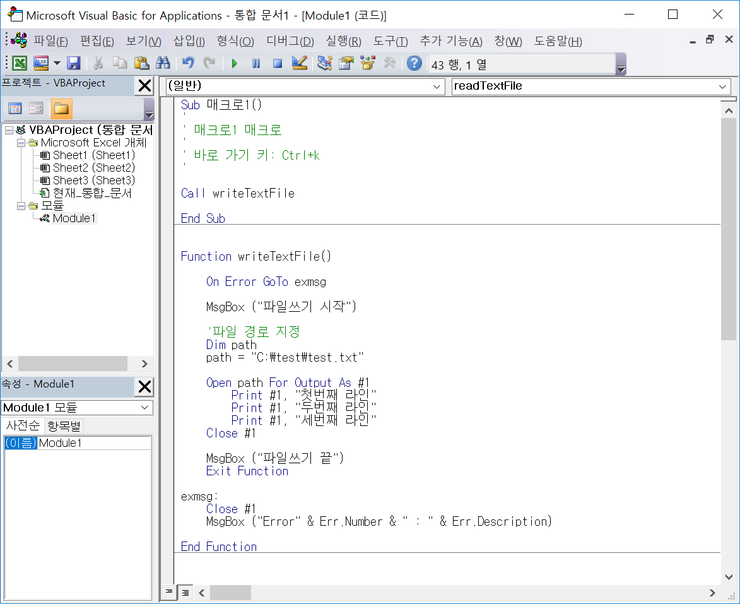Image resolution: width=740 pixels, height=604 pixels.
Task: Click the Break pause icon in toolbar
Action: coord(256,63)
